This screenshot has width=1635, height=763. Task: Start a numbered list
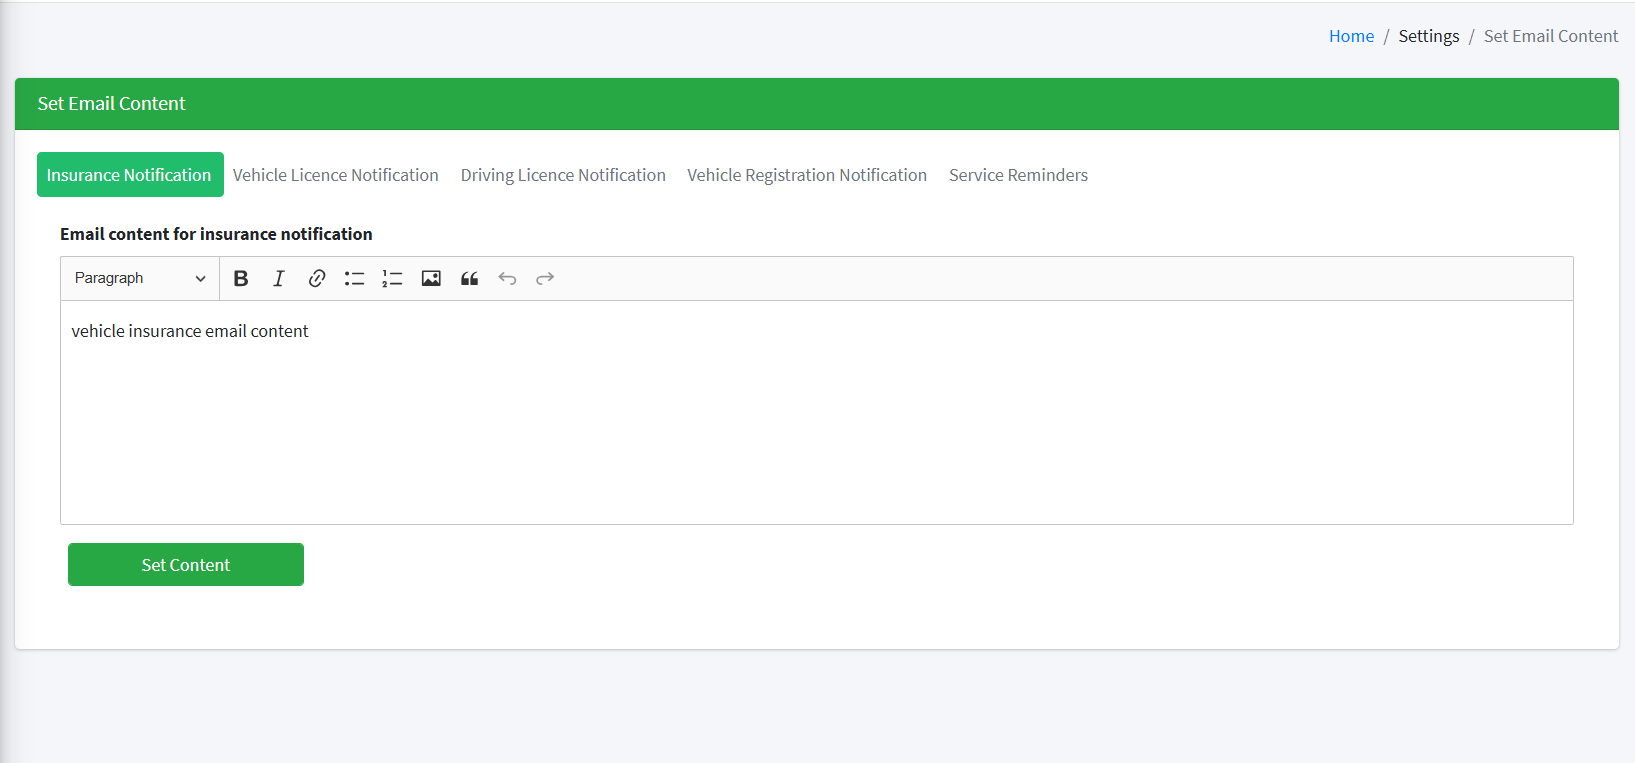[392, 279]
